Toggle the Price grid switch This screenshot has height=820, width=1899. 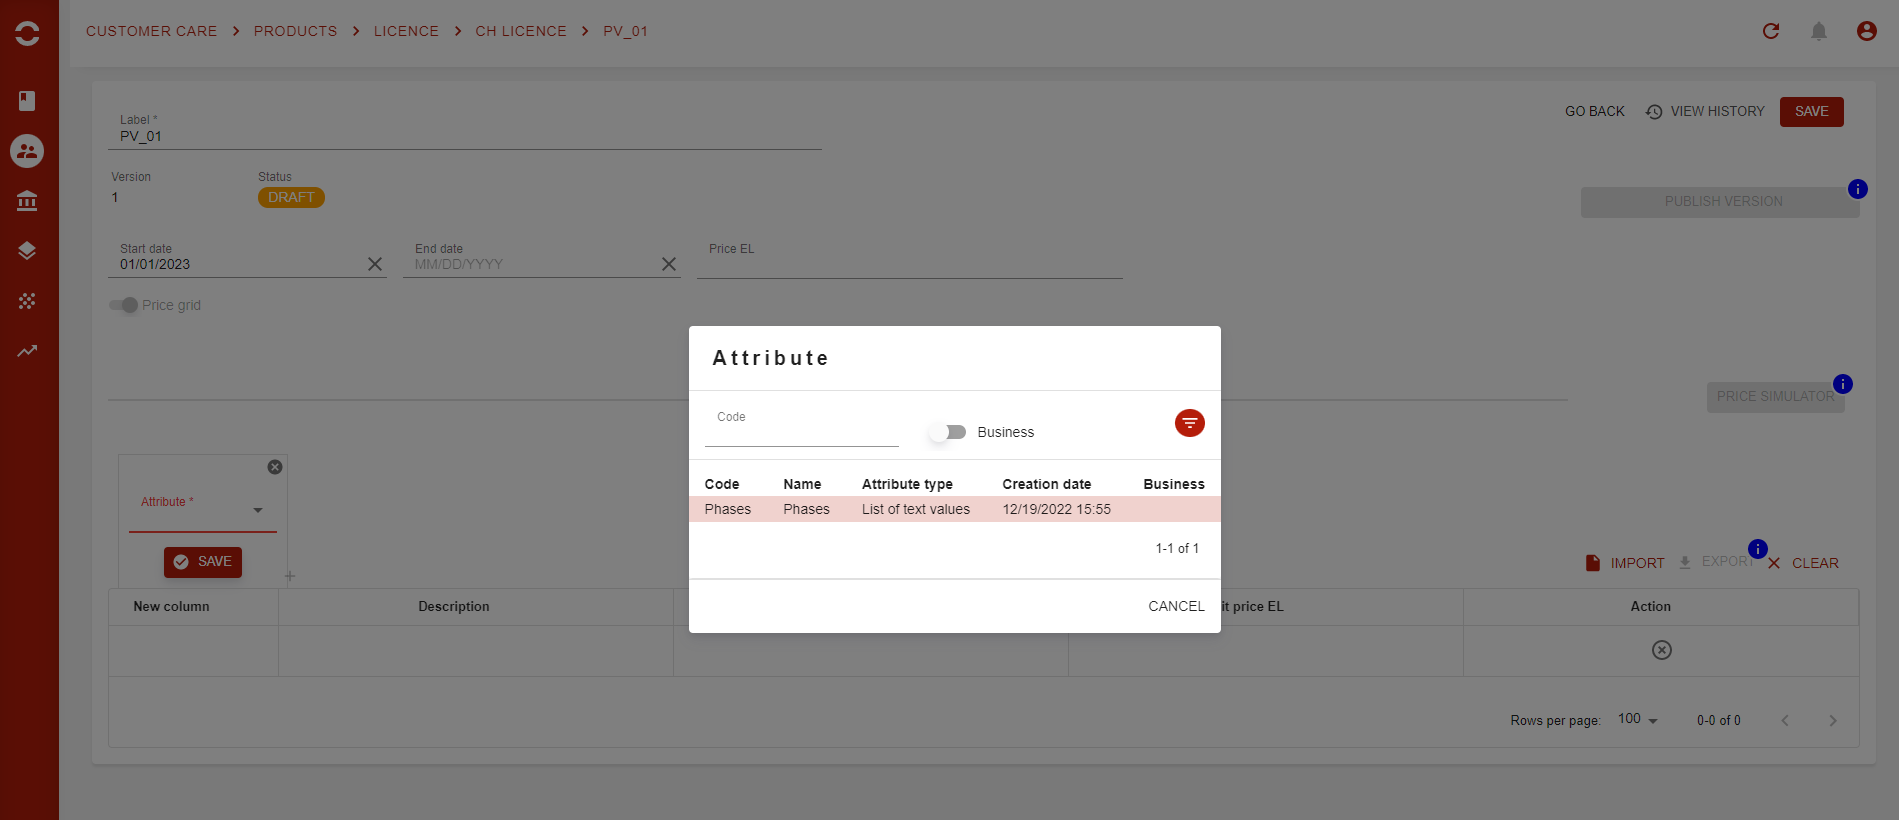coord(124,305)
